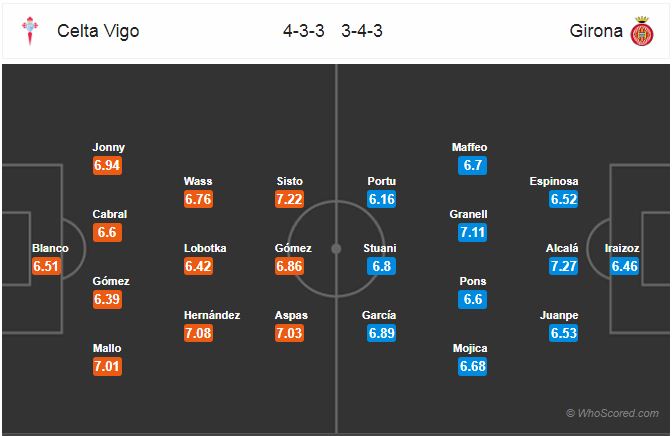
Task: Select goalkeeper Iraizoz's 6.46 rating badge
Action: pos(624,266)
